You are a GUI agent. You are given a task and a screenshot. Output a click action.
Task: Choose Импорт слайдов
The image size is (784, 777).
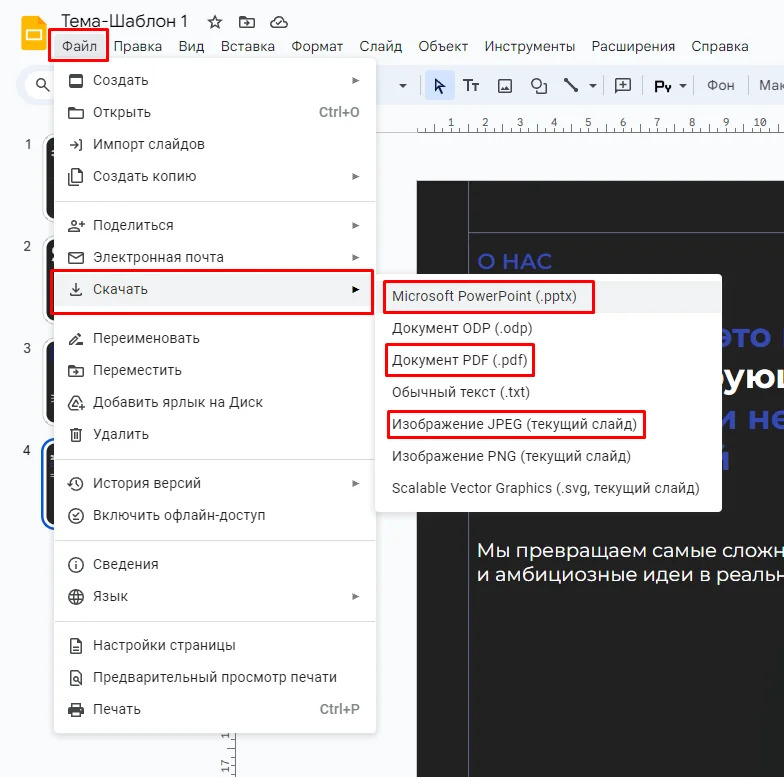tap(214, 144)
